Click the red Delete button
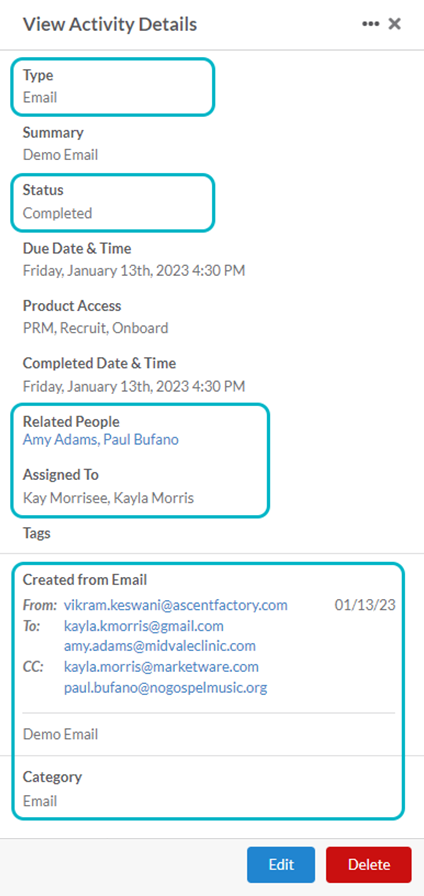Screen dimensions: 424x896 coord(369,865)
